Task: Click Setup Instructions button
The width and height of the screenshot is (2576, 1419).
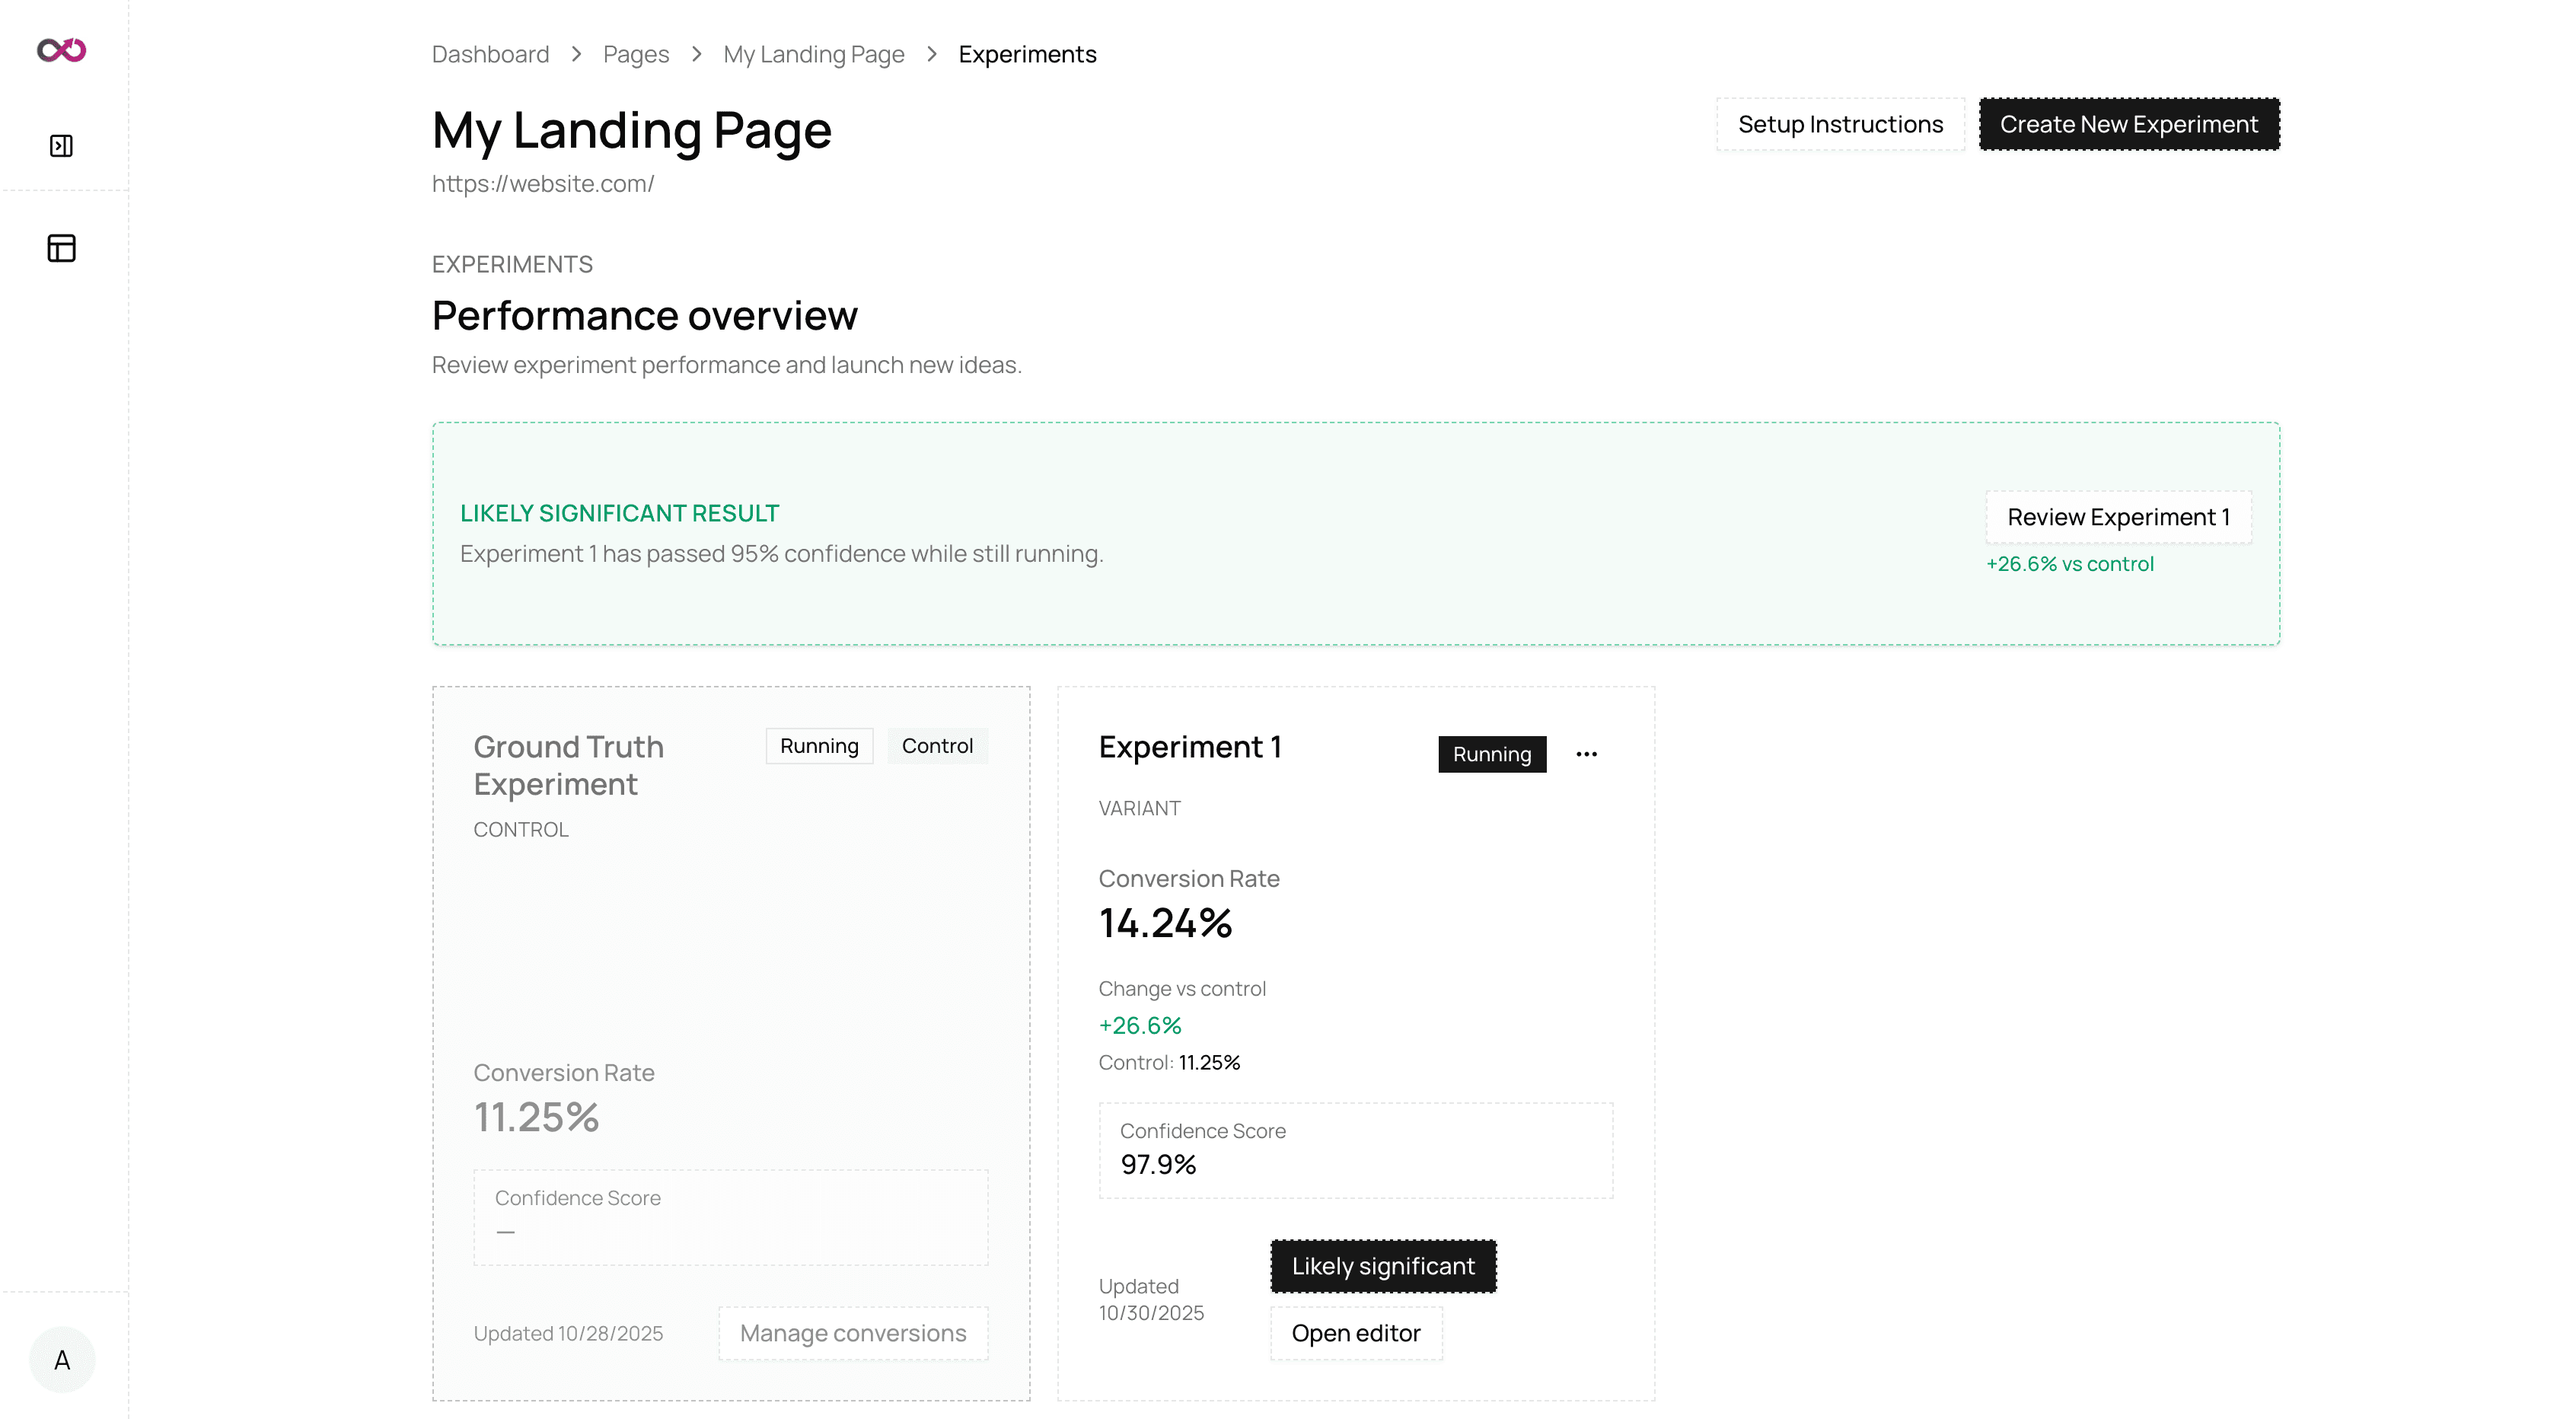Action: [x=1840, y=124]
